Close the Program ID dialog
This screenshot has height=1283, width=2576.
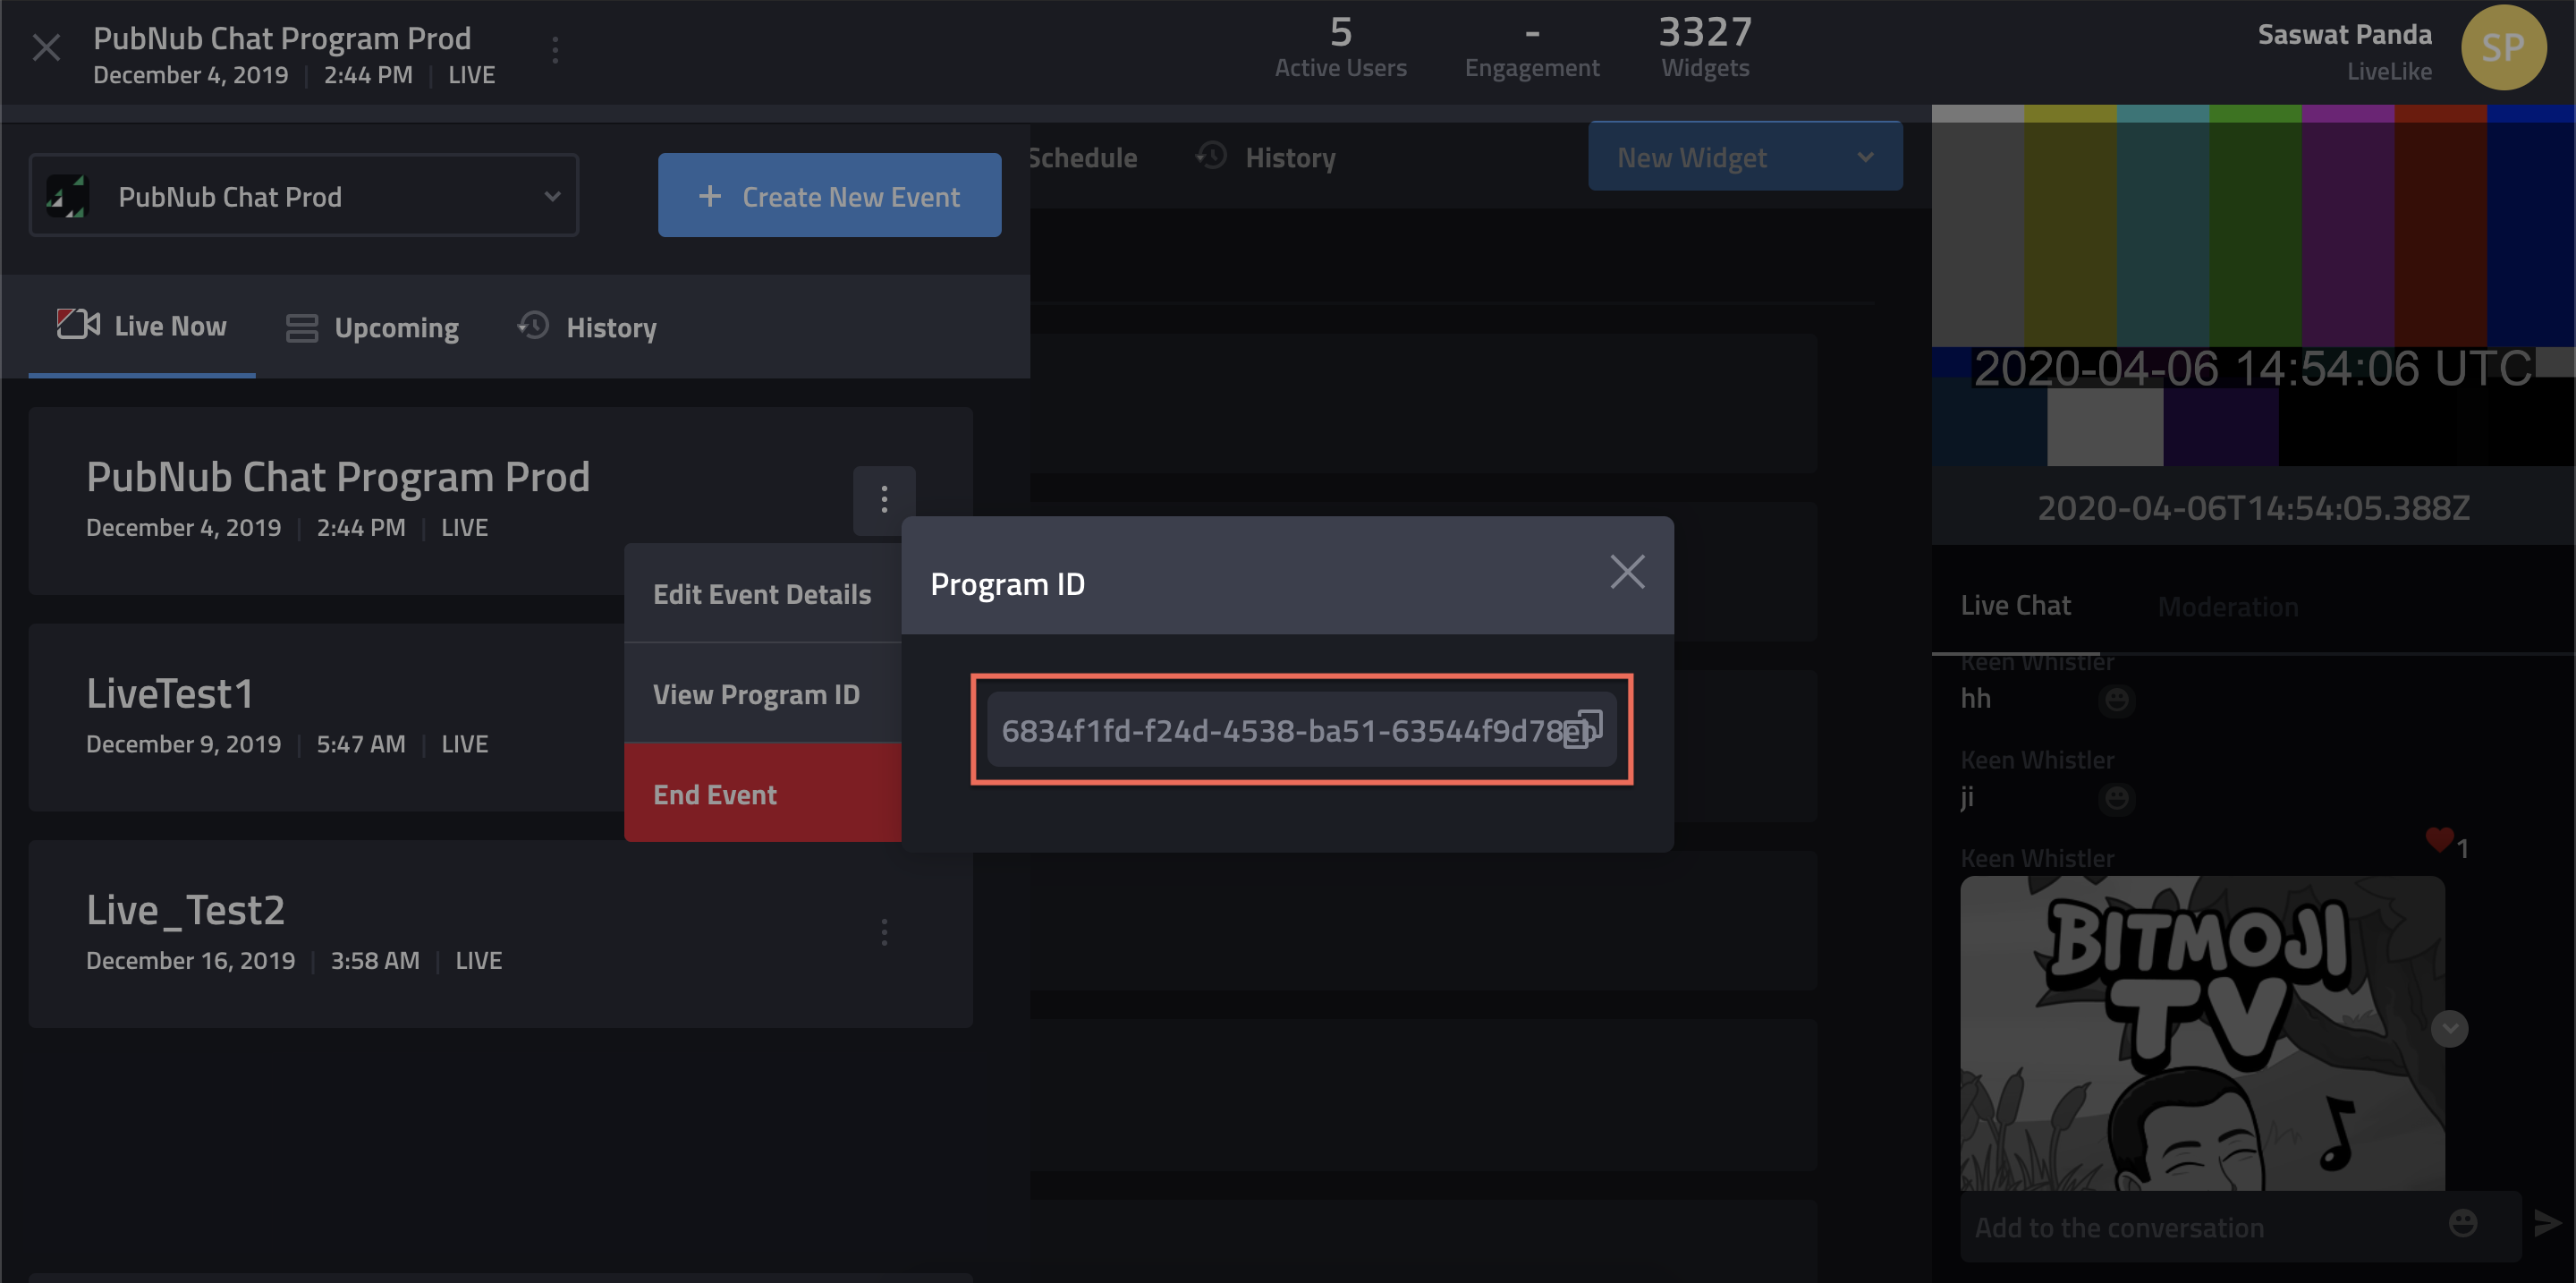[x=1627, y=573]
